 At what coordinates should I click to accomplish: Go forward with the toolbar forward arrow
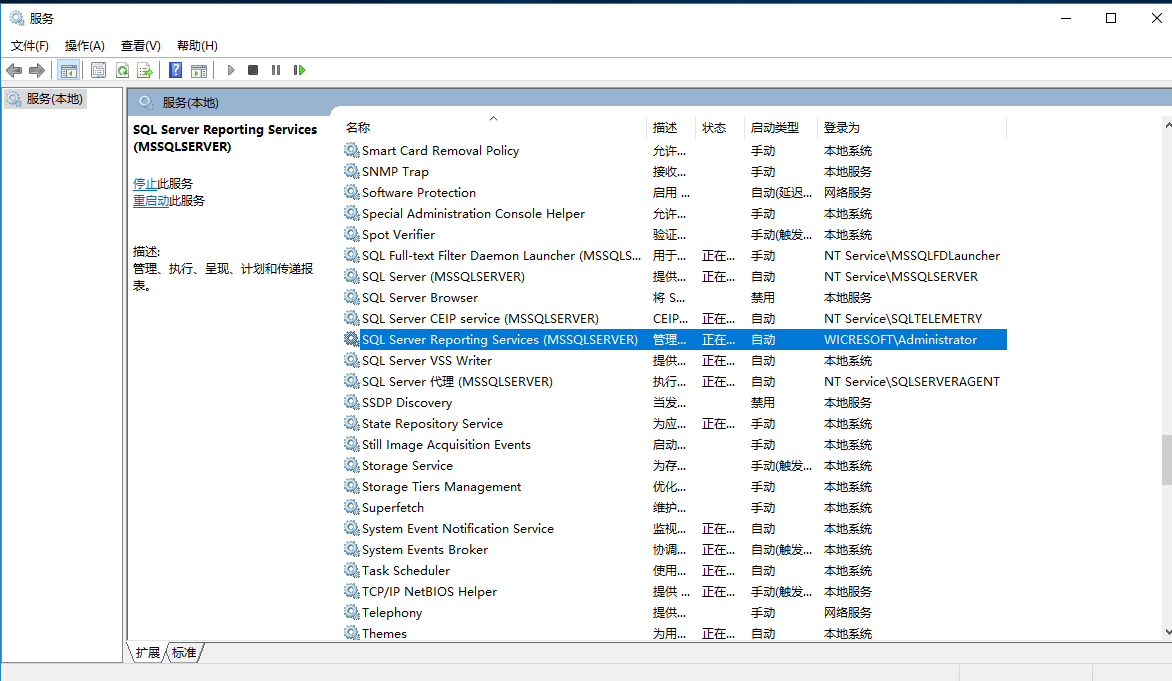pos(37,70)
